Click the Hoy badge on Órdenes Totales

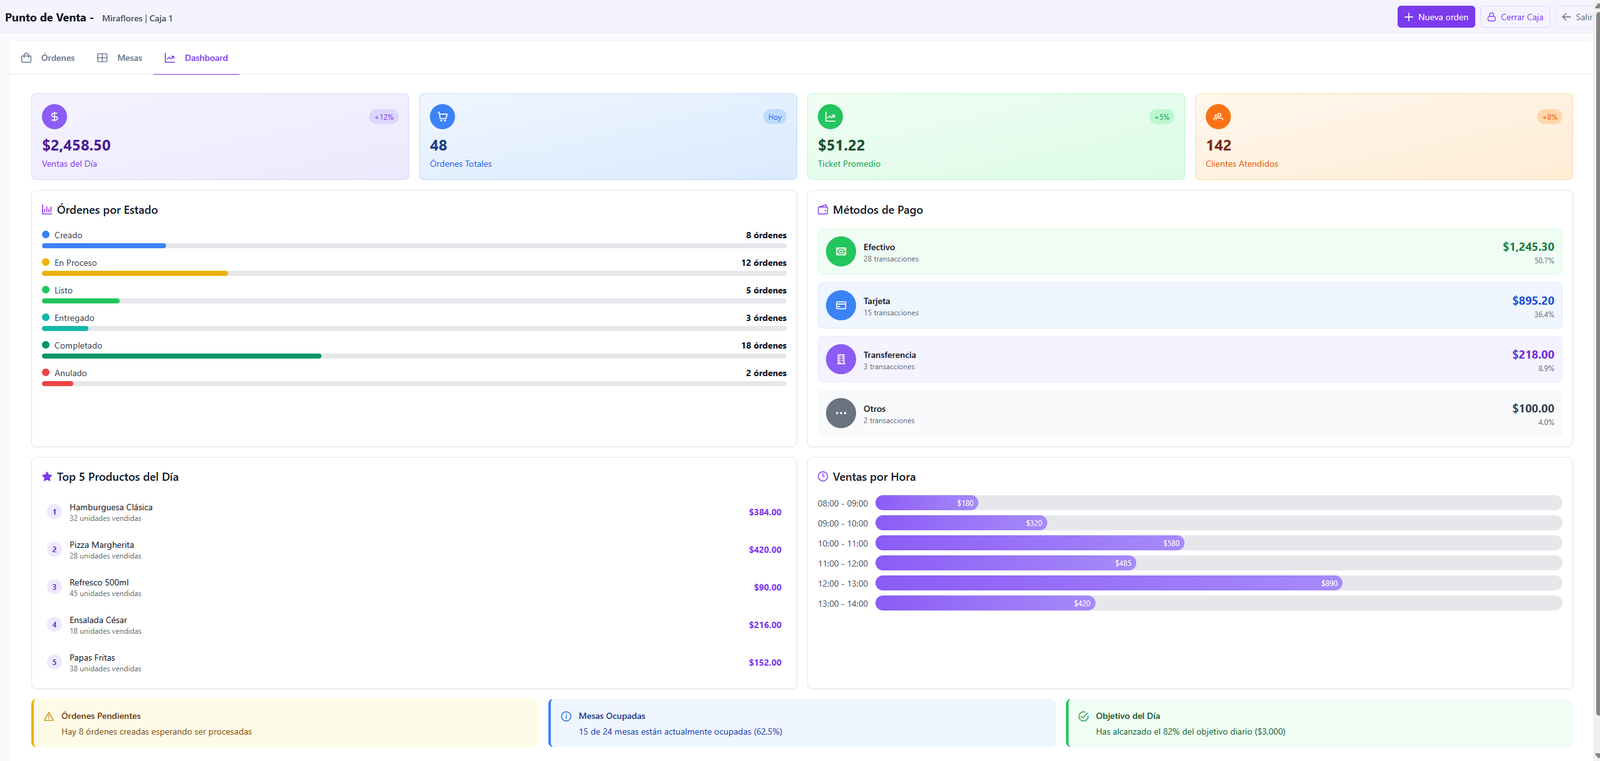(x=774, y=117)
